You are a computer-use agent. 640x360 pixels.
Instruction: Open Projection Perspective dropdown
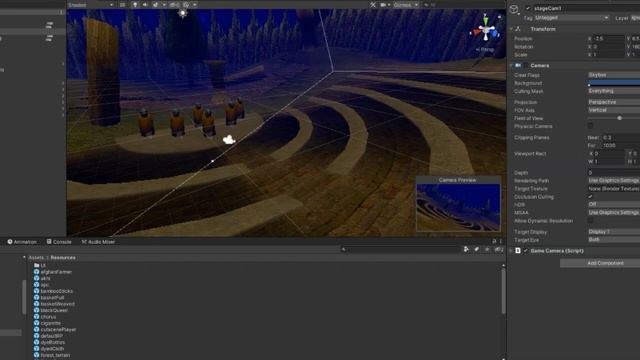click(614, 102)
